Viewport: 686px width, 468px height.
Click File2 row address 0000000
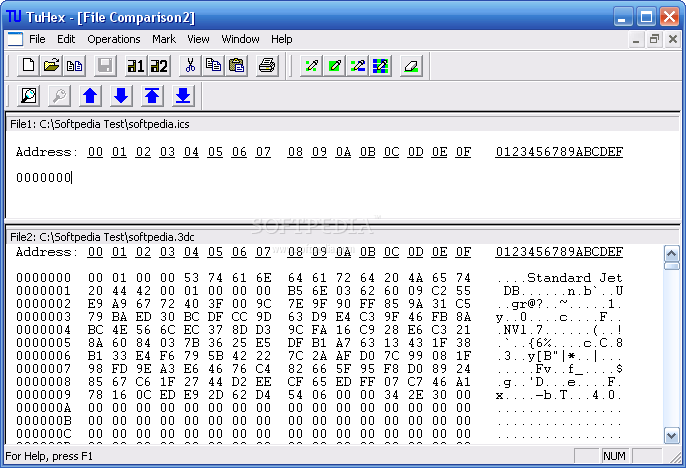point(43,278)
